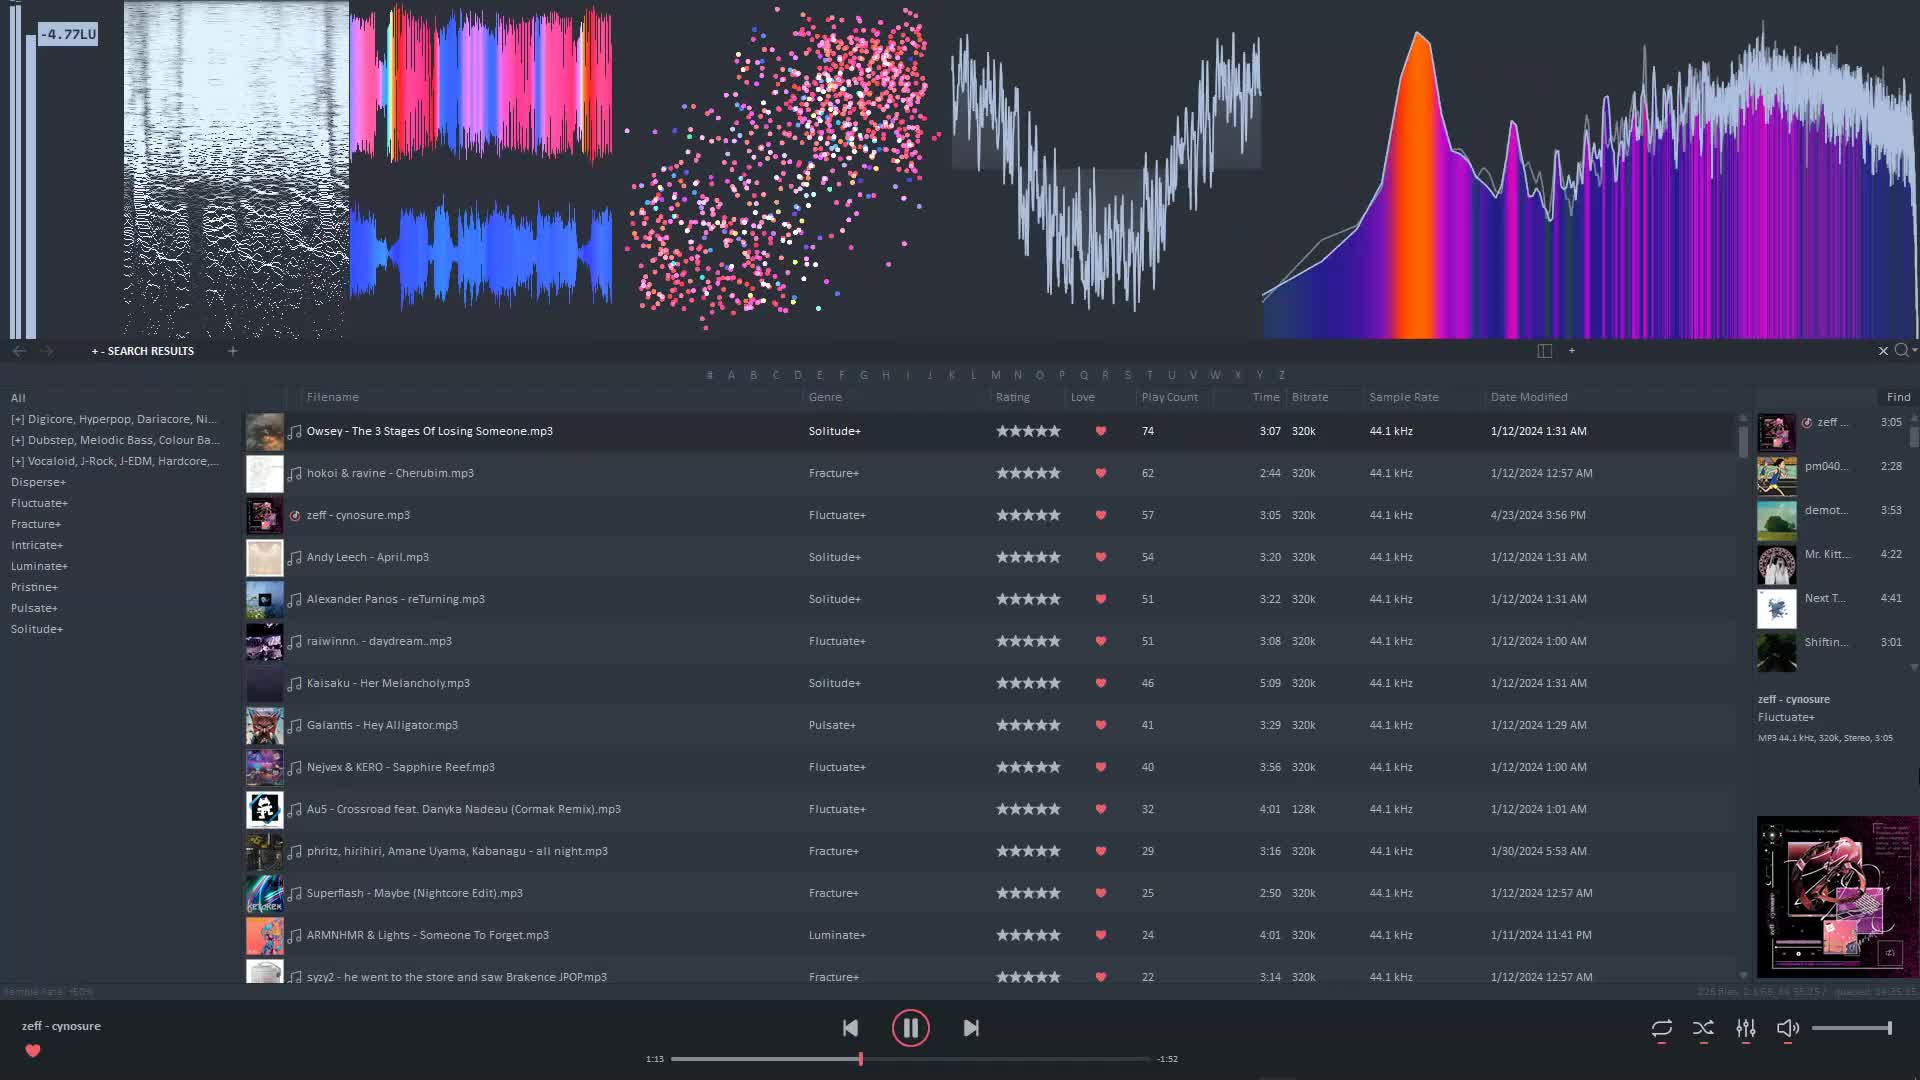Toggle shuffle mode on

pyautogui.click(x=1704, y=1028)
